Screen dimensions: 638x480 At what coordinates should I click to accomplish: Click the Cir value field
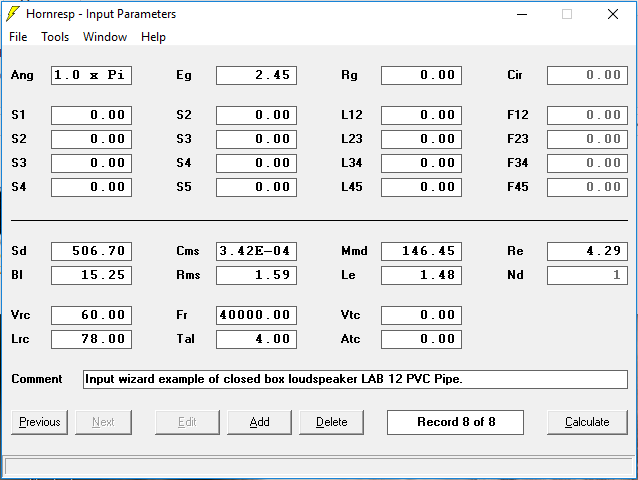(x=587, y=75)
